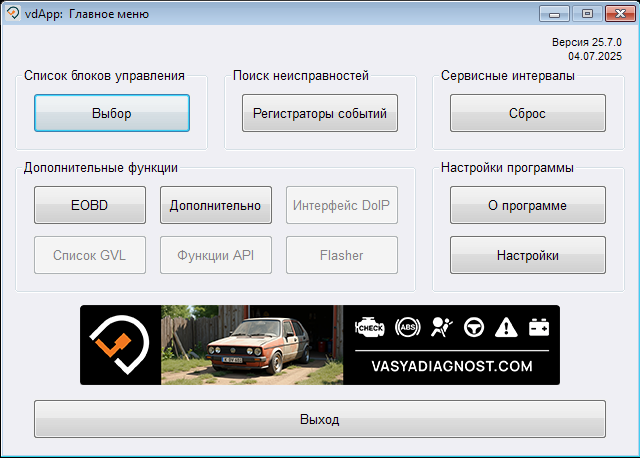Exit the app with Выход

point(320,419)
